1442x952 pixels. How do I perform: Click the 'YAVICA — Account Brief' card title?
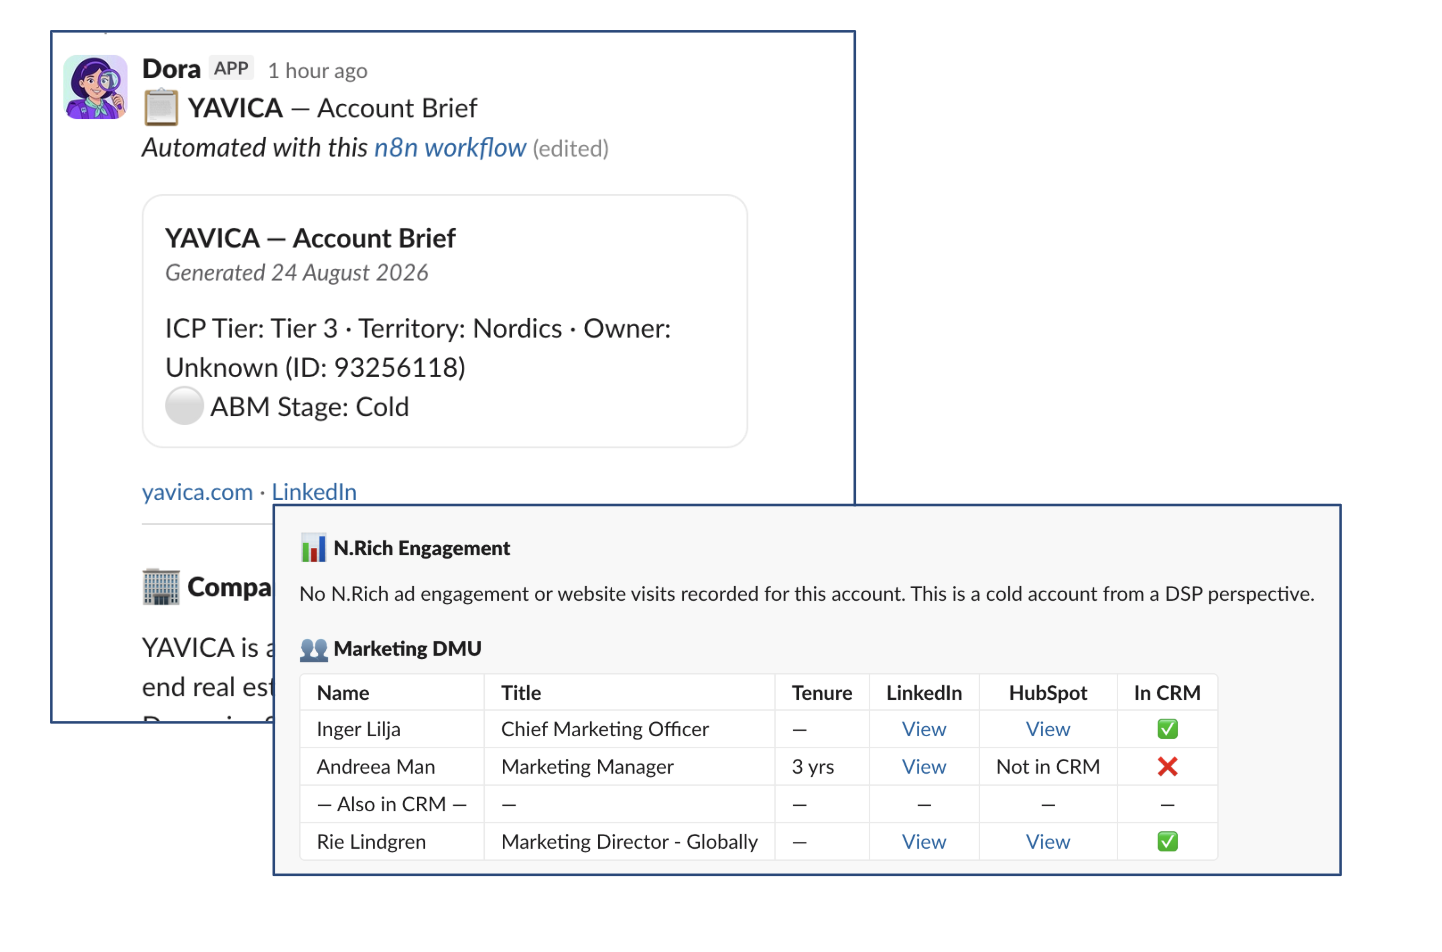point(310,238)
